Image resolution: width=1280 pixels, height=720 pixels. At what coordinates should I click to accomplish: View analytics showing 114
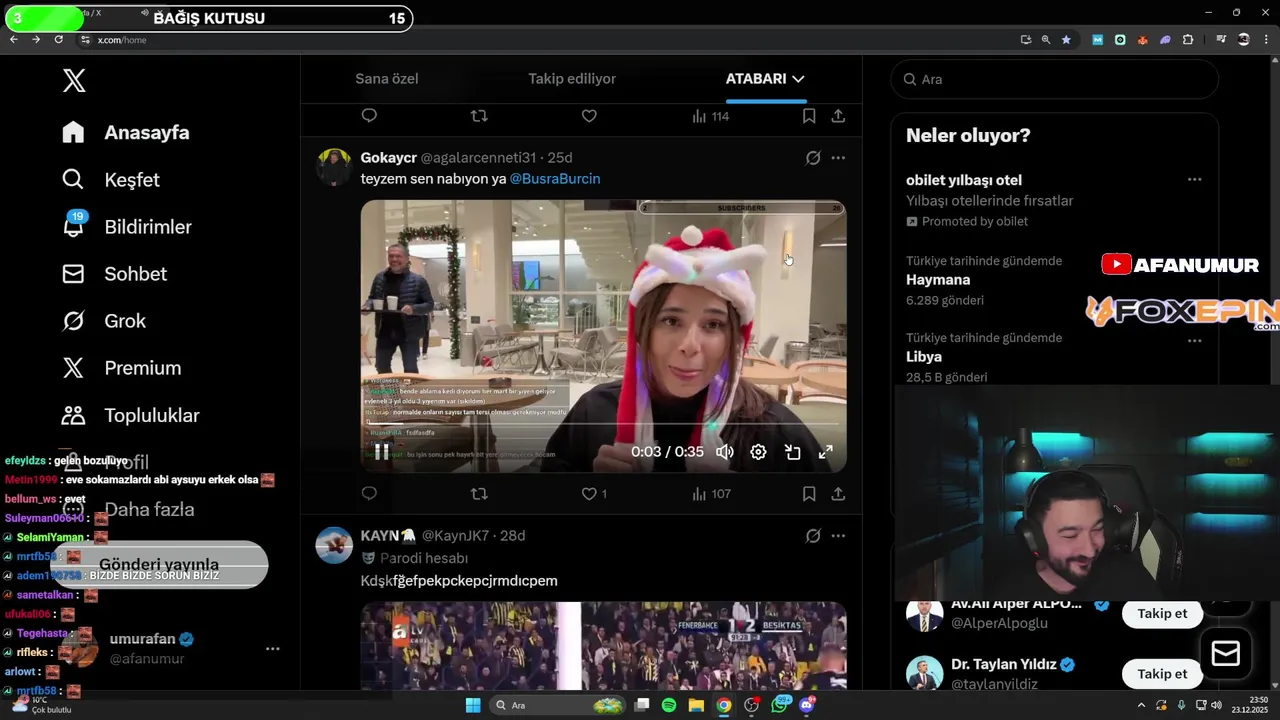pos(711,116)
